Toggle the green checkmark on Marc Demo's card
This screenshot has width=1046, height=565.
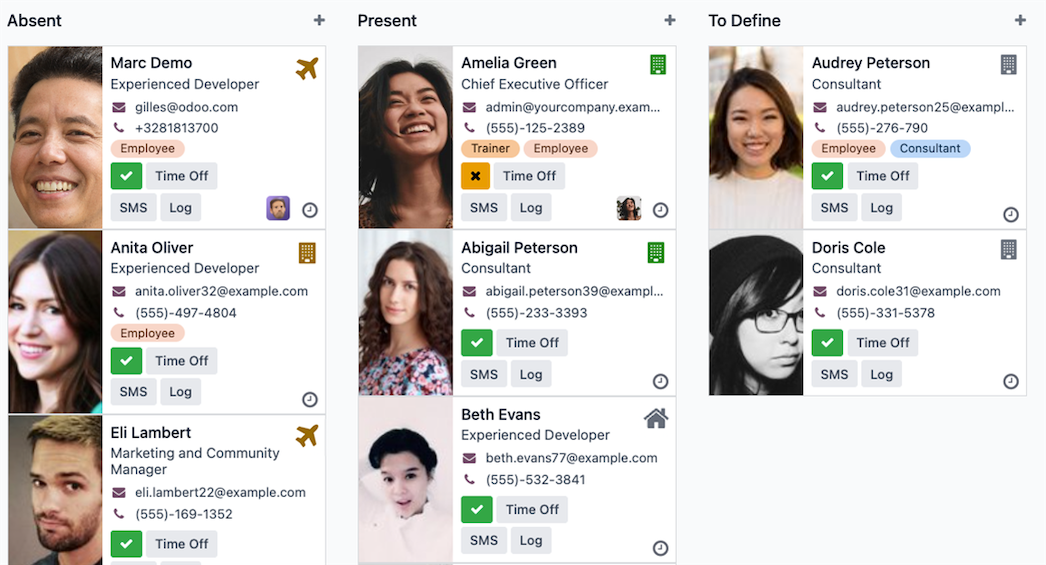tap(126, 176)
